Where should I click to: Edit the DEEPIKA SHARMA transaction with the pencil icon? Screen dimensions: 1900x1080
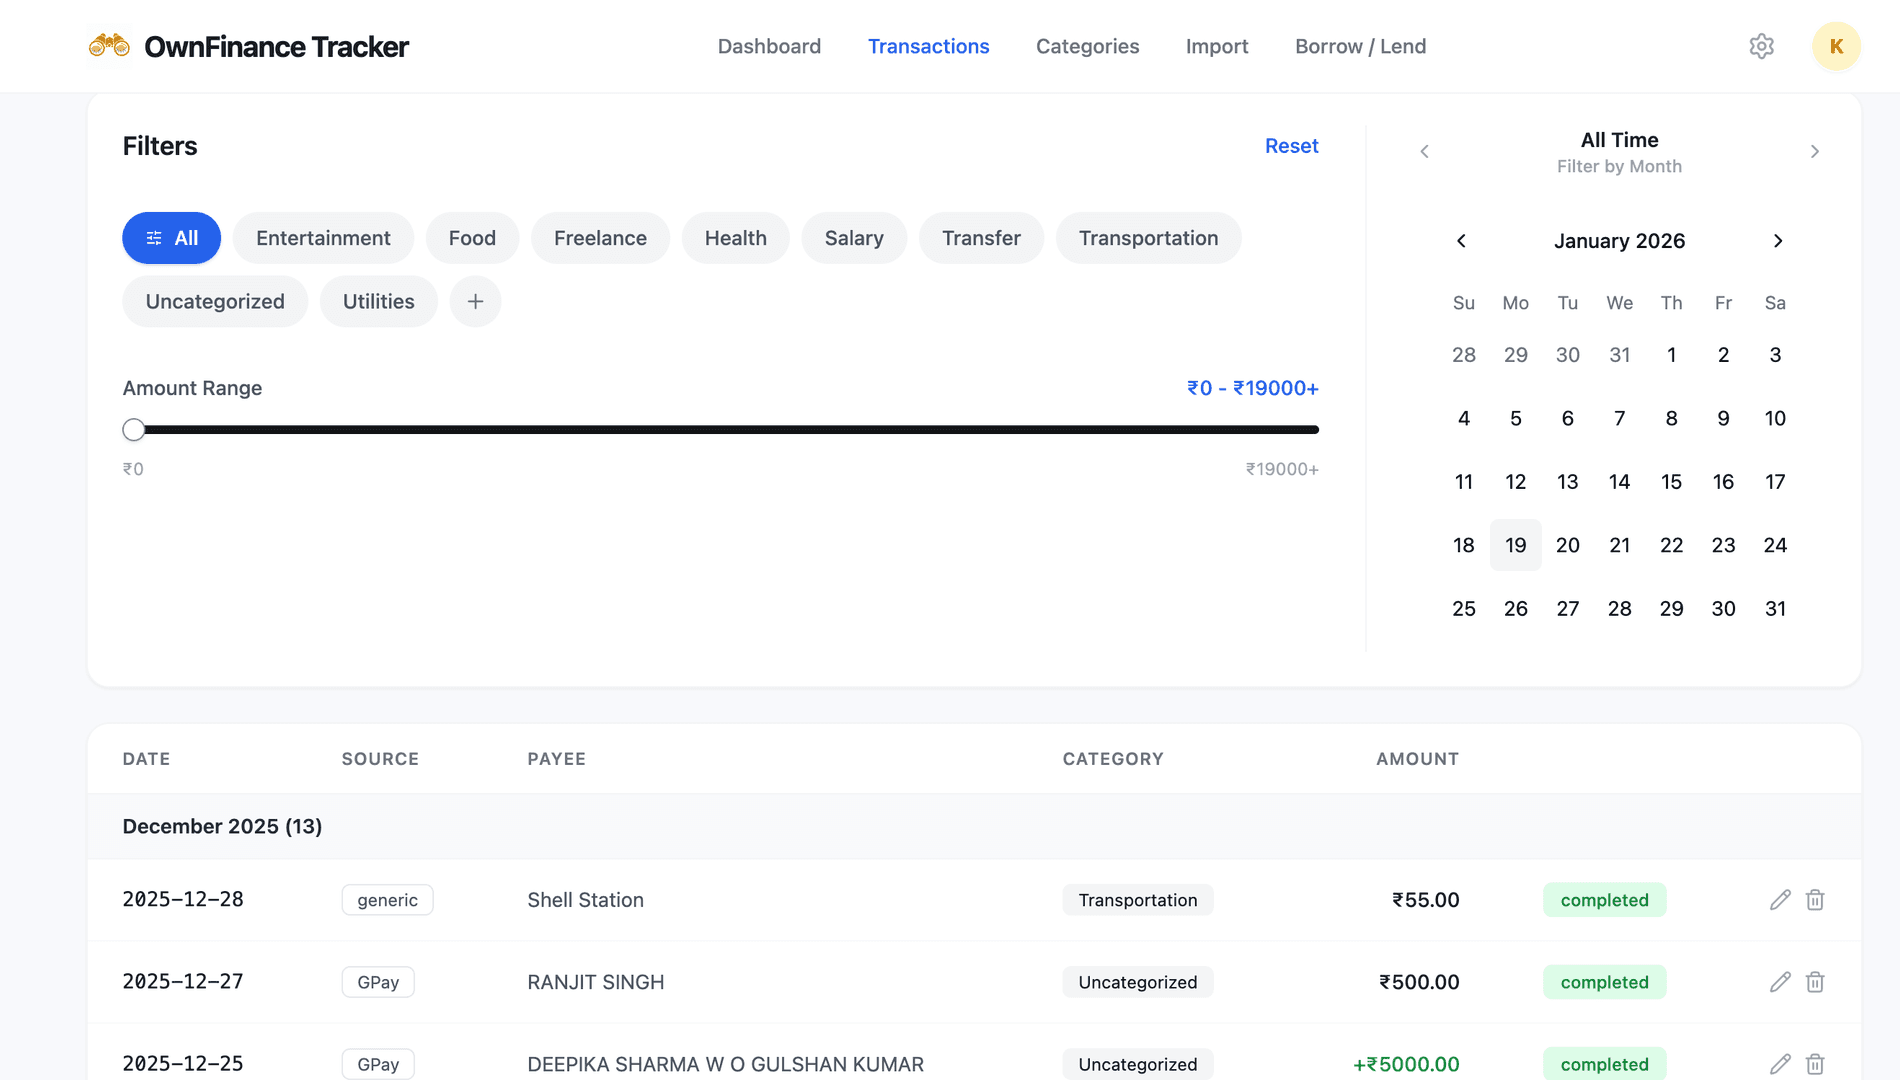tap(1779, 1063)
